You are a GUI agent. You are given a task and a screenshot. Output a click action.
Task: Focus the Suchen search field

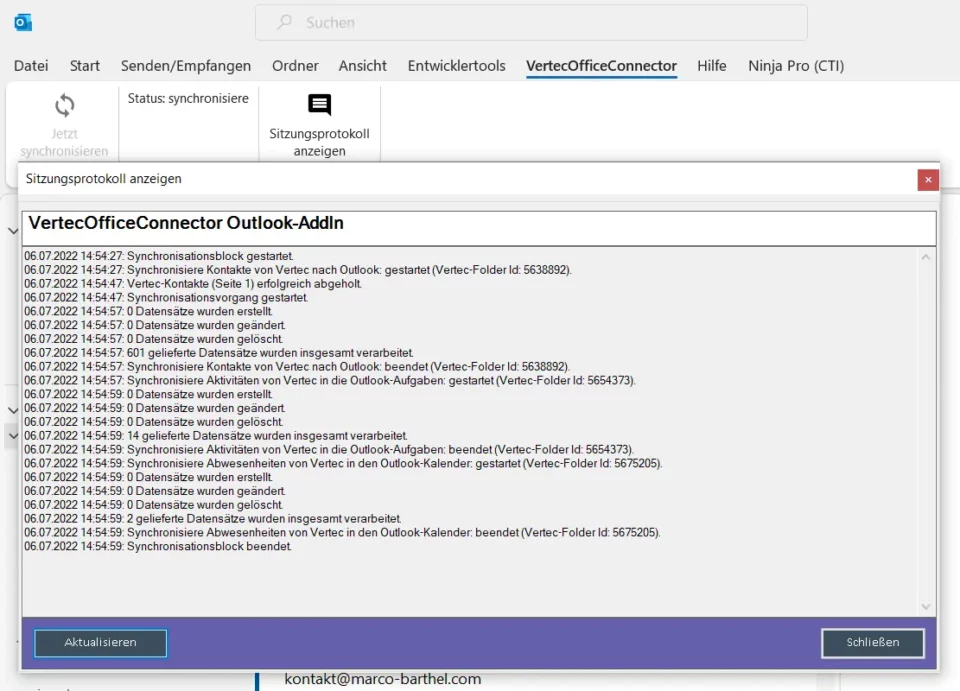point(531,23)
